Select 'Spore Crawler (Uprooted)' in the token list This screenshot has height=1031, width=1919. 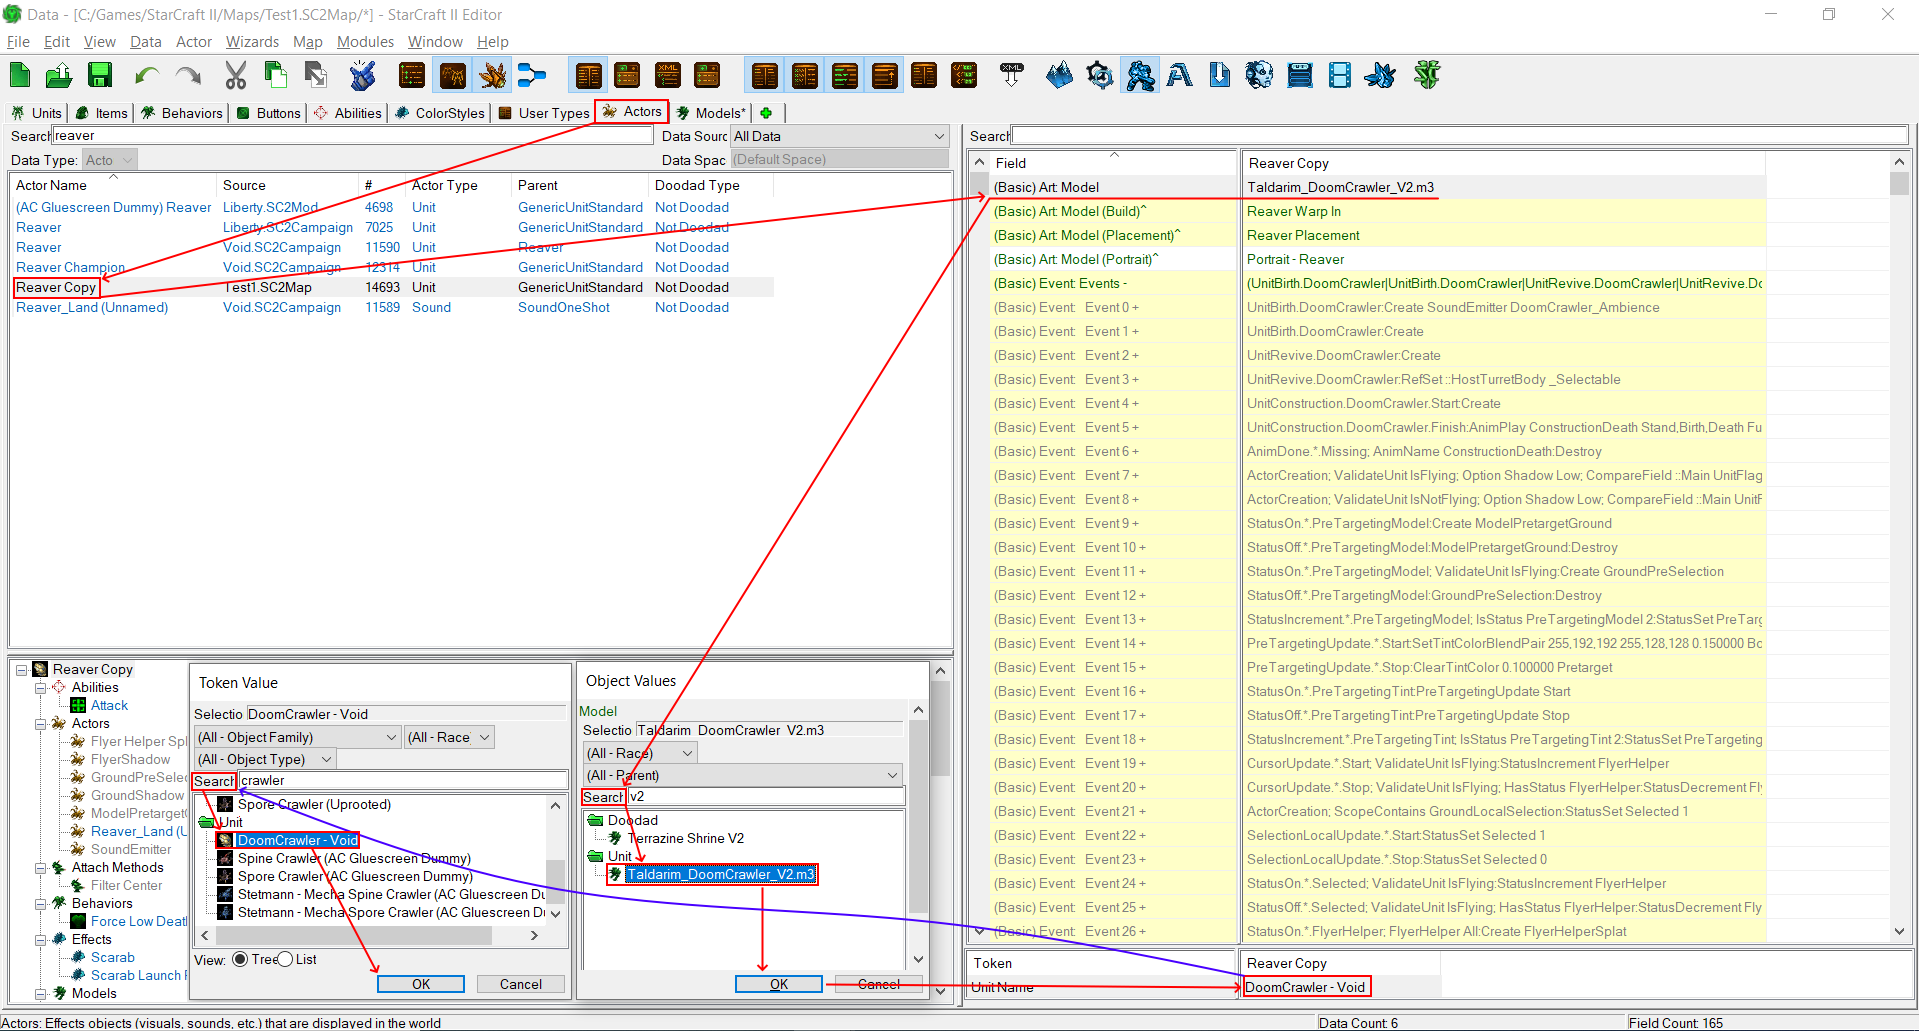(x=314, y=805)
